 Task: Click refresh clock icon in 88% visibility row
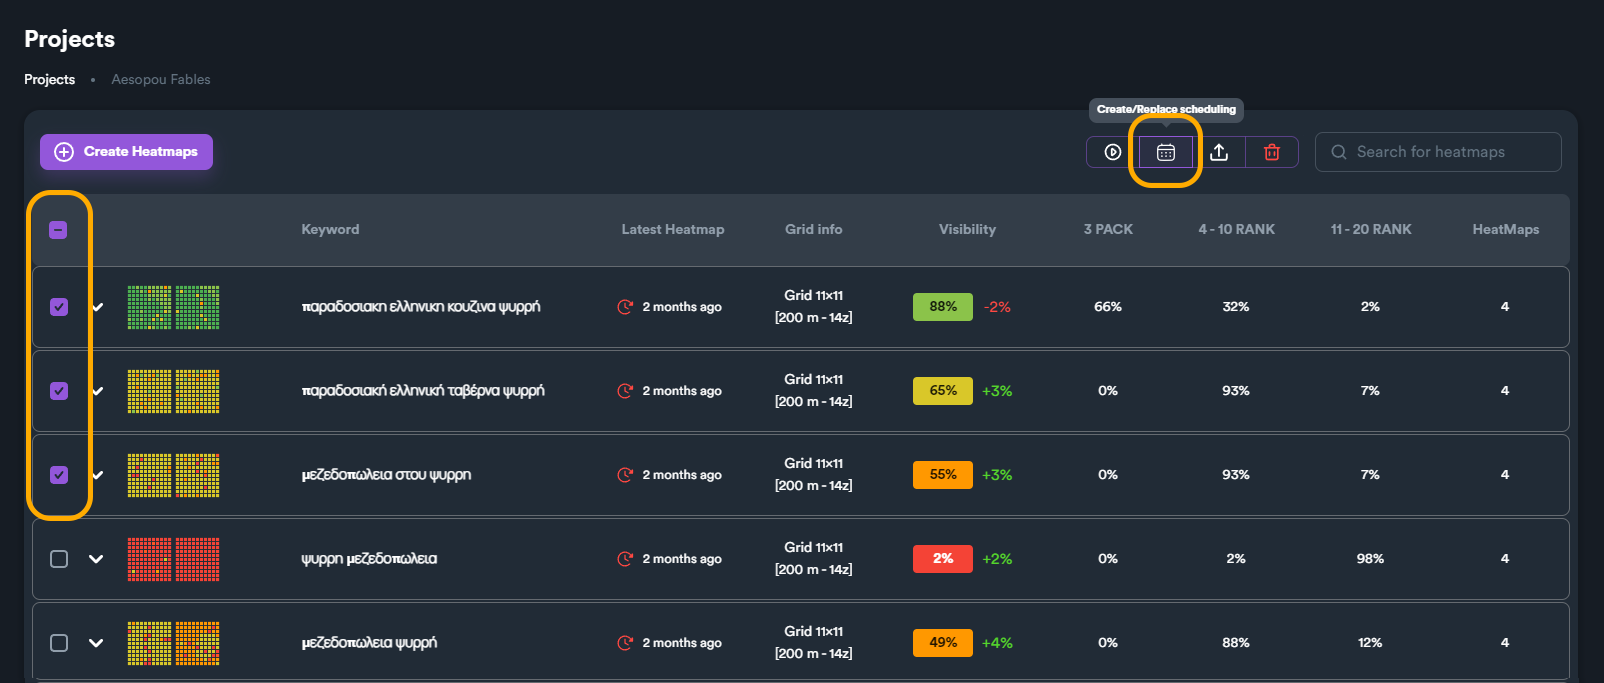pos(626,307)
